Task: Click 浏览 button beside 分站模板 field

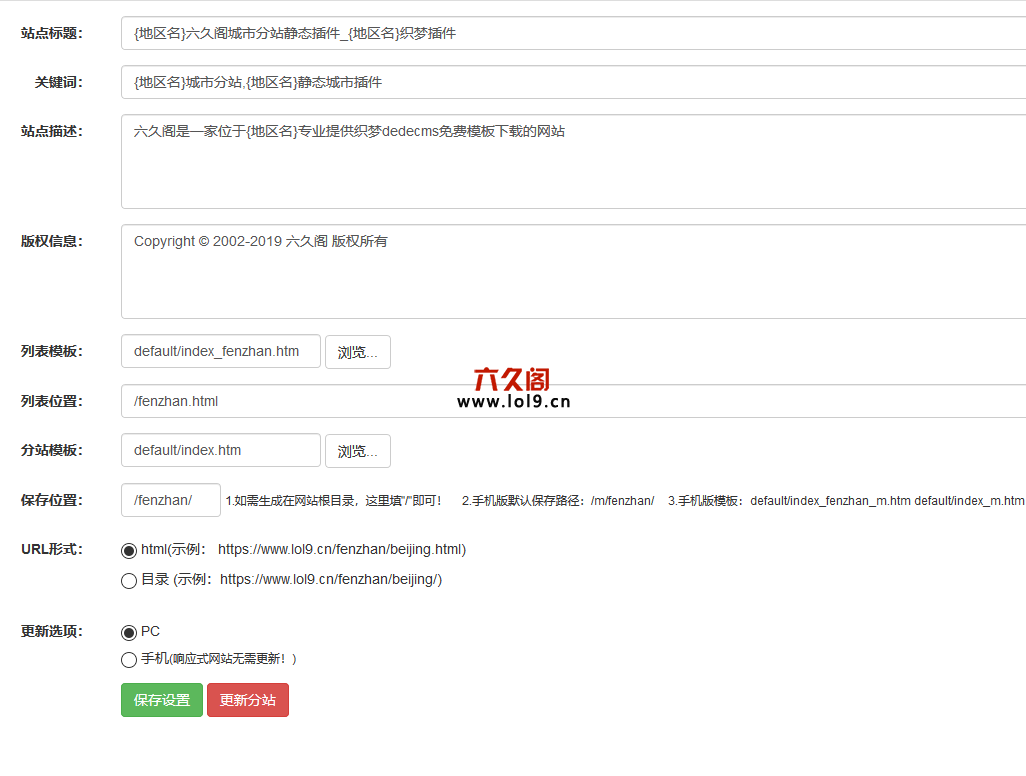Action: [x=358, y=451]
